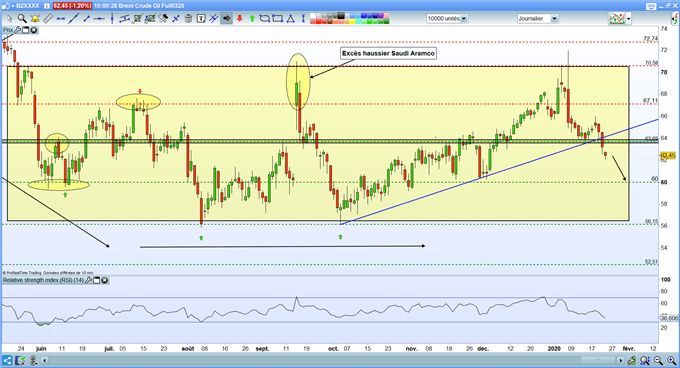Click the share icon at bottom left
Viewport: 680px width, 368px height.
pyautogui.click(x=7, y=361)
